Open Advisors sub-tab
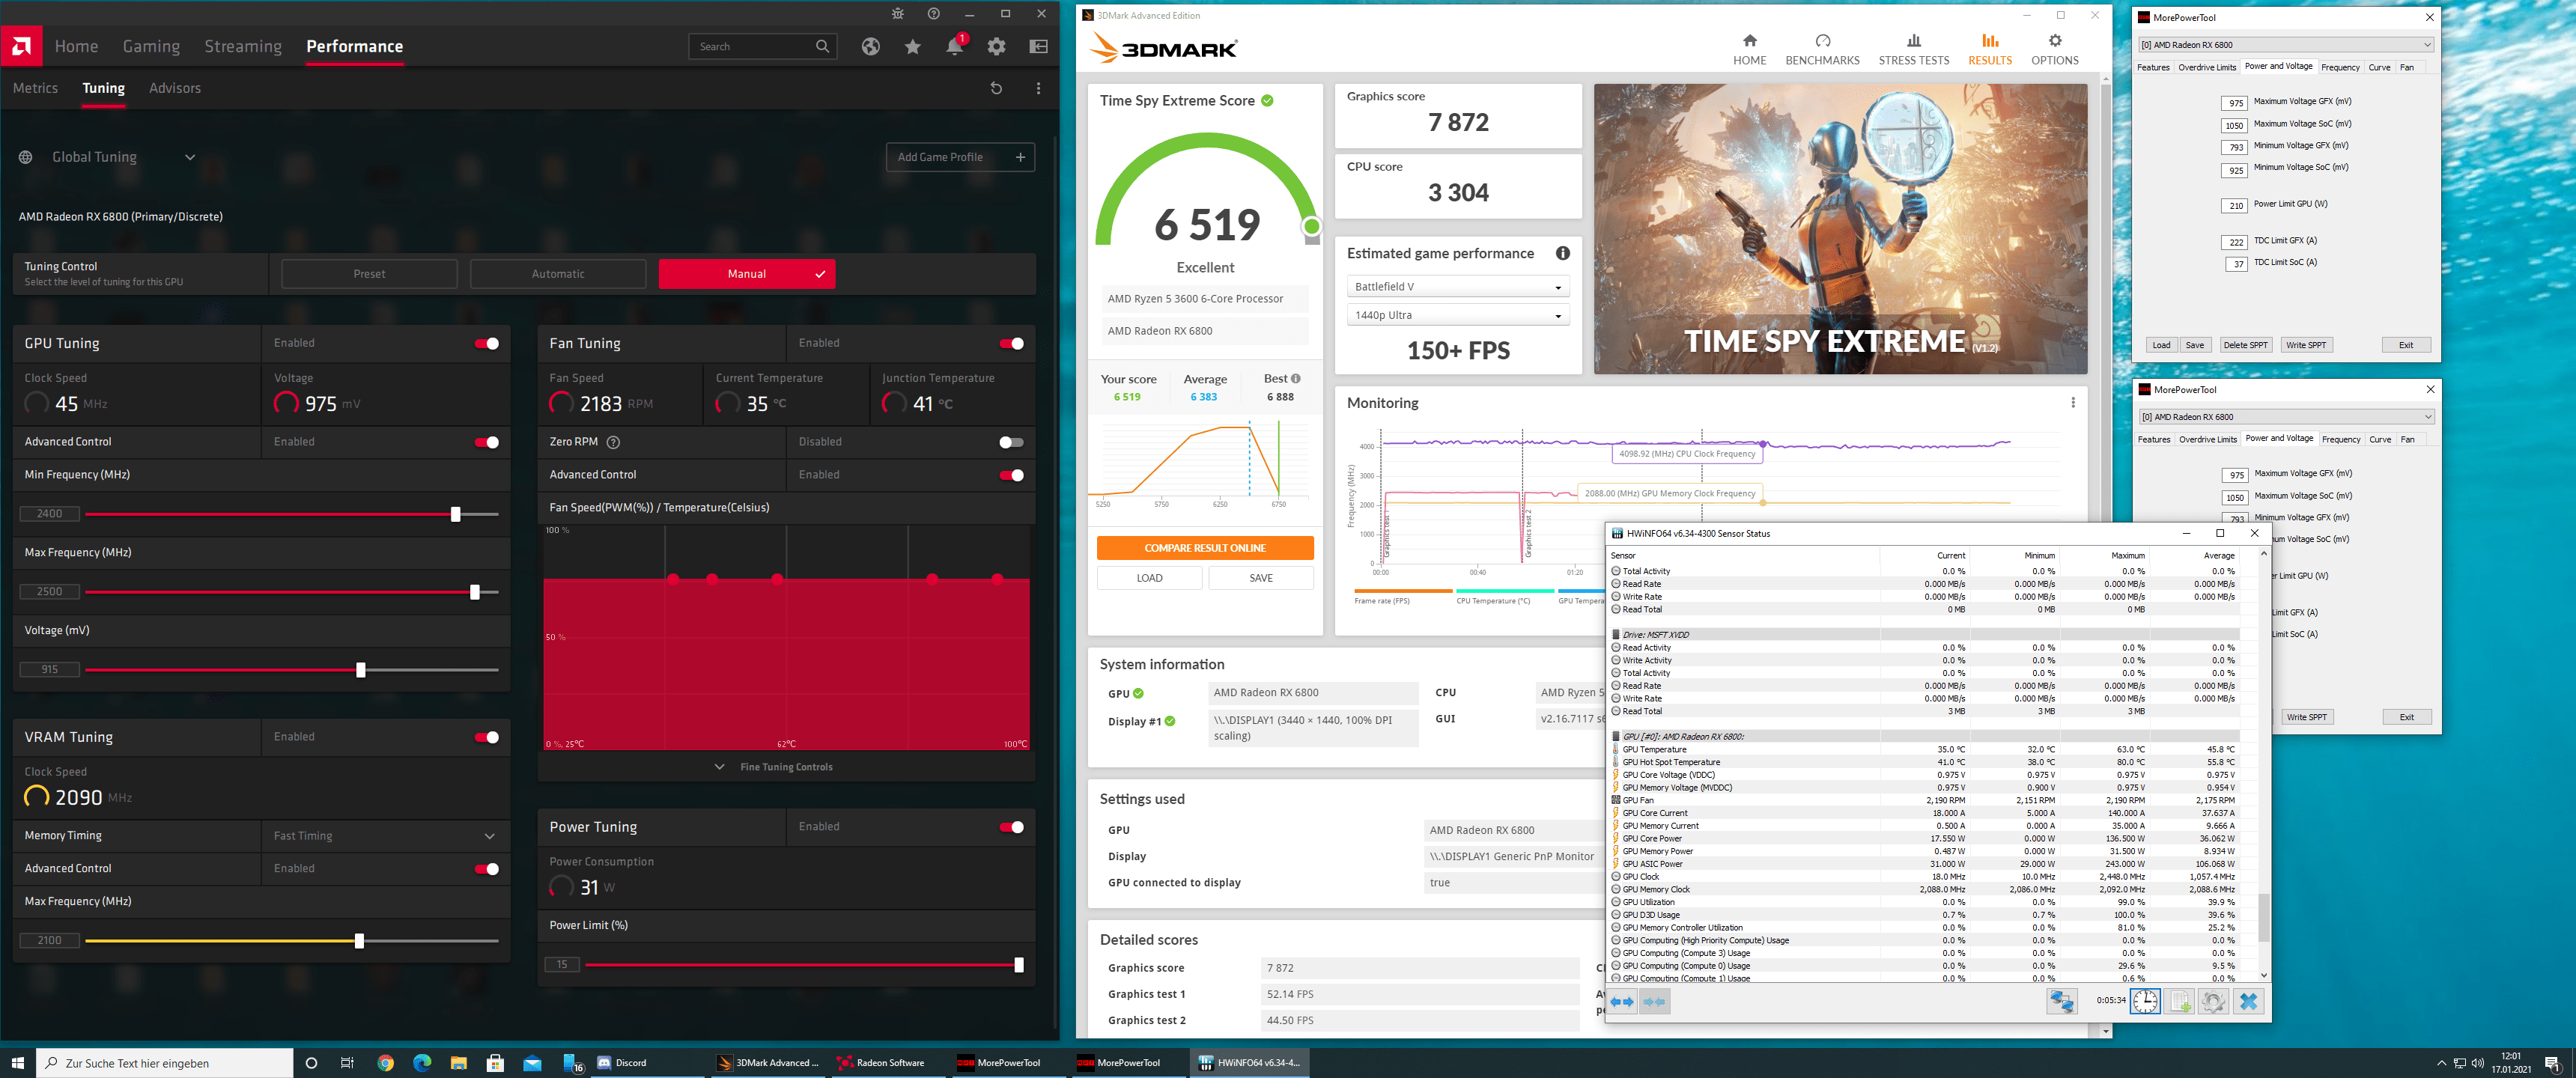The height and width of the screenshot is (1078, 2576). 175,88
